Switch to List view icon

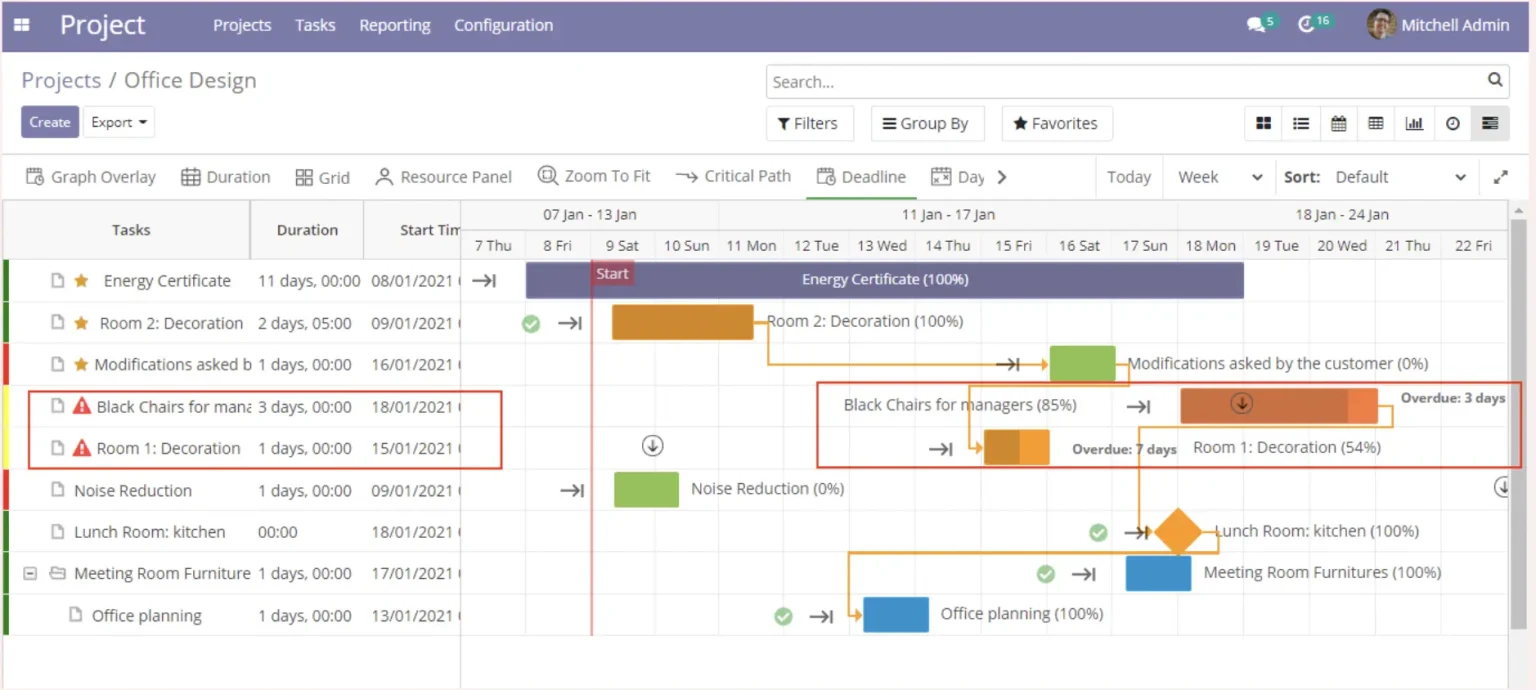[1301, 123]
